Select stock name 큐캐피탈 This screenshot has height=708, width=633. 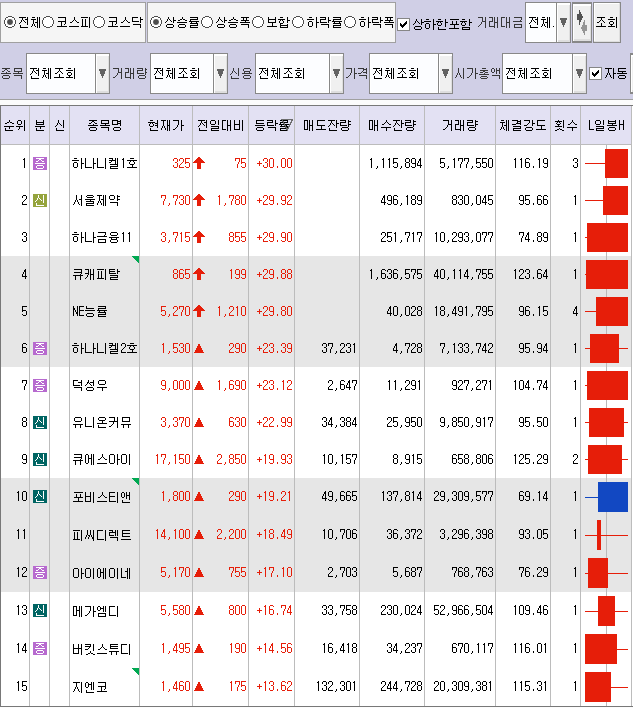(96, 274)
